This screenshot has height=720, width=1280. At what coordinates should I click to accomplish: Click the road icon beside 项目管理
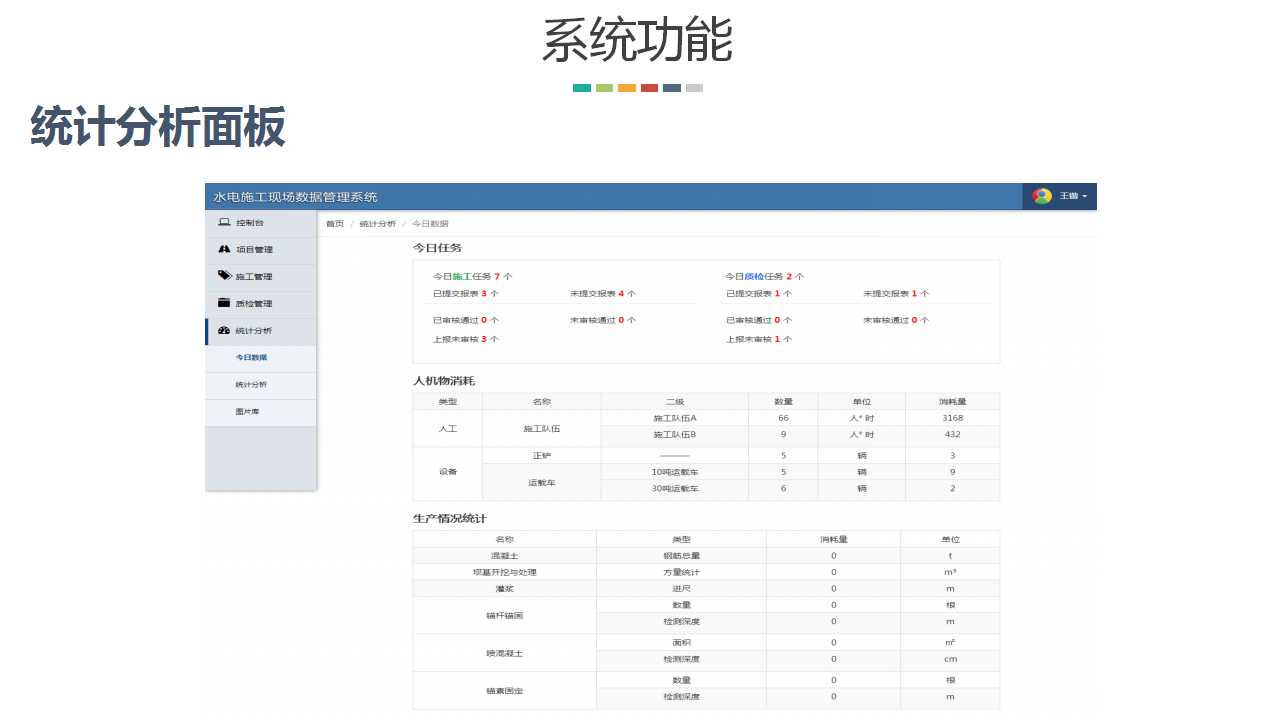point(224,249)
